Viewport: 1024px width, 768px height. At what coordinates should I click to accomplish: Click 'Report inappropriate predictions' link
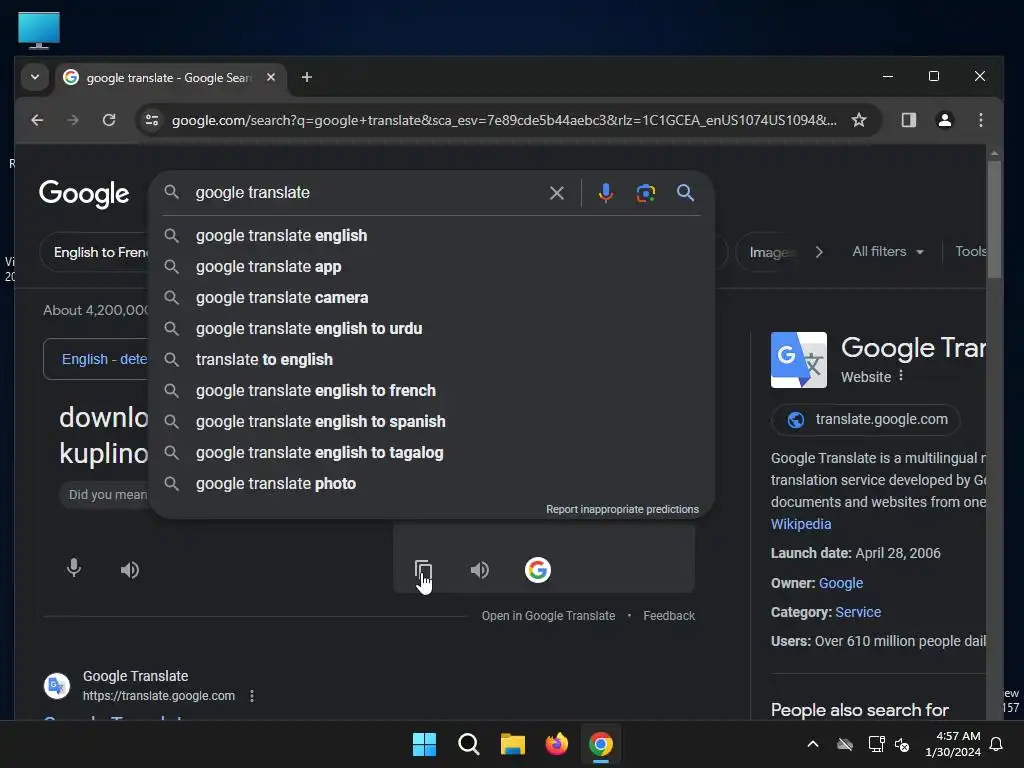click(x=622, y=509)
